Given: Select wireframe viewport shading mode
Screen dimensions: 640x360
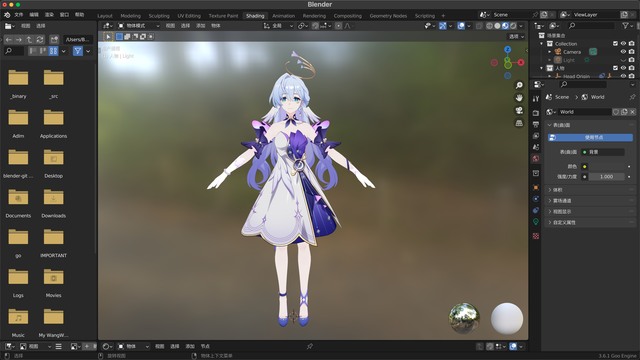Looking at the screenshot, I should (x=489, y=26).
